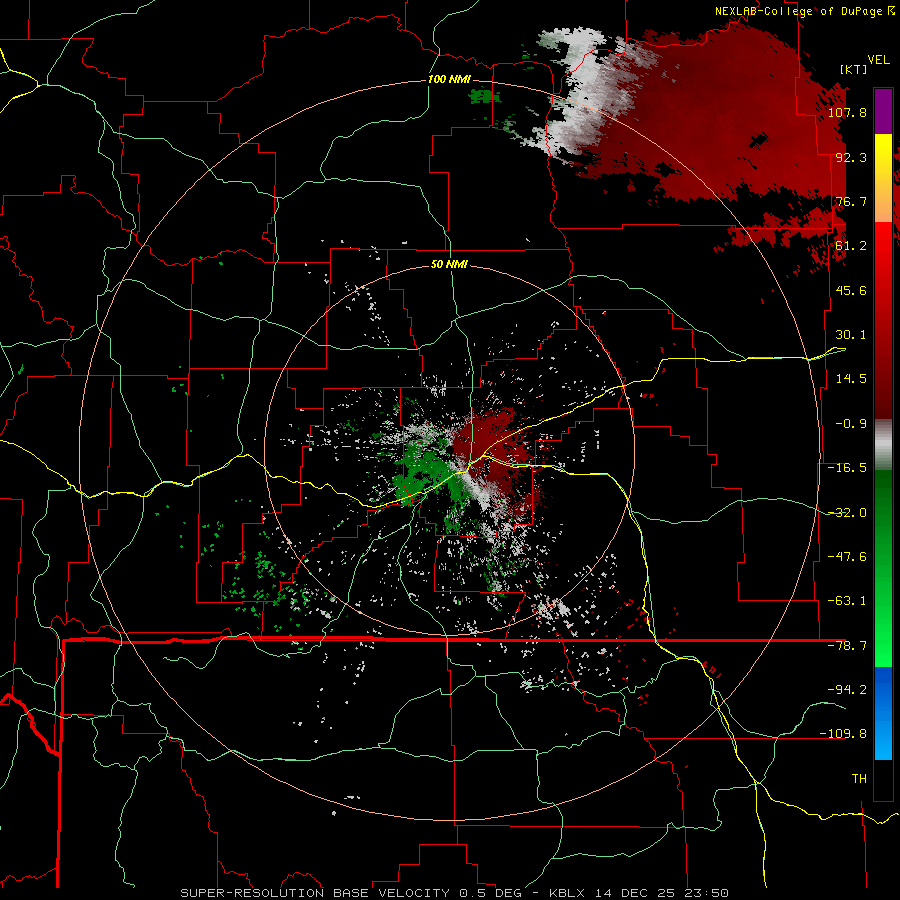Pick the purple segment of velocity color bar

click(x=883, y=111)
